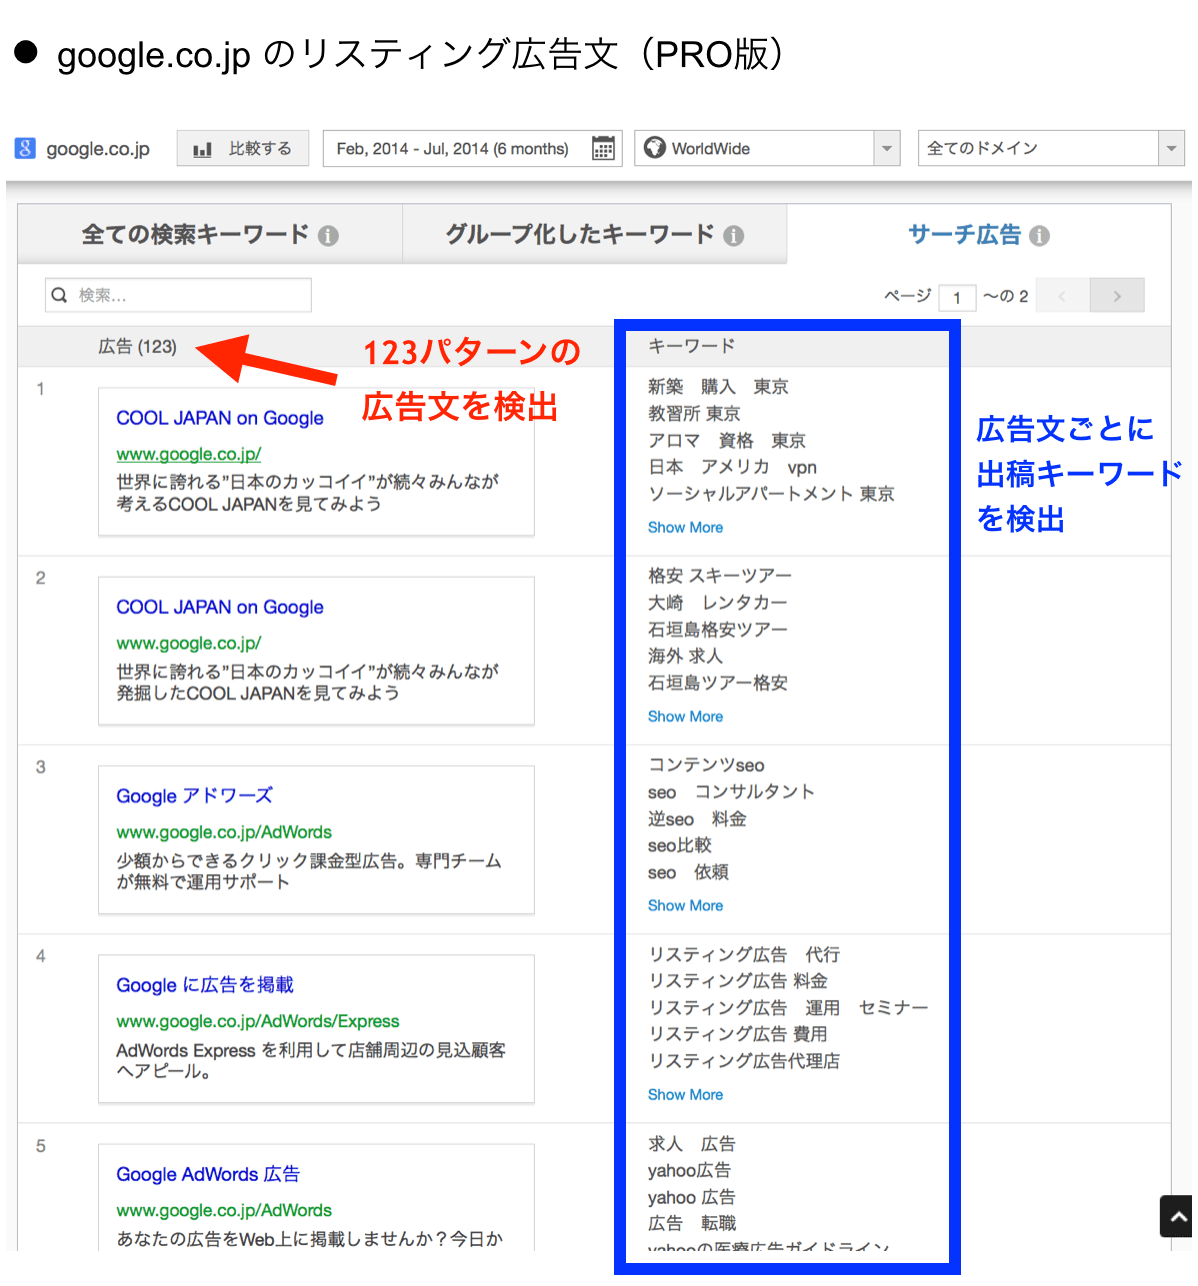Viewport: 1198px width, 1286px height.
Task: Click the キーワード column header
Action: 691,346
